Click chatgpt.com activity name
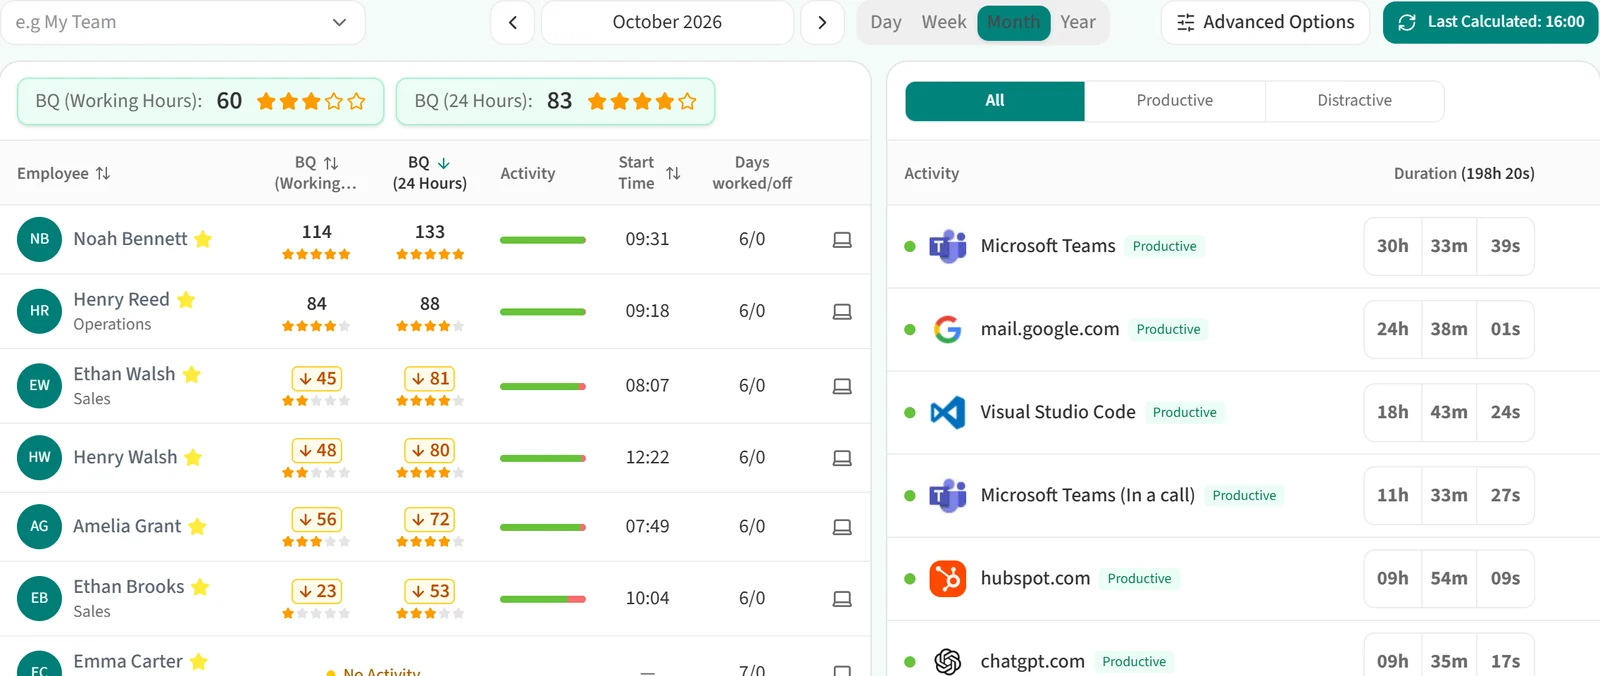The height and width of the screenshot is (676, 1600). tap(1032, 661)
